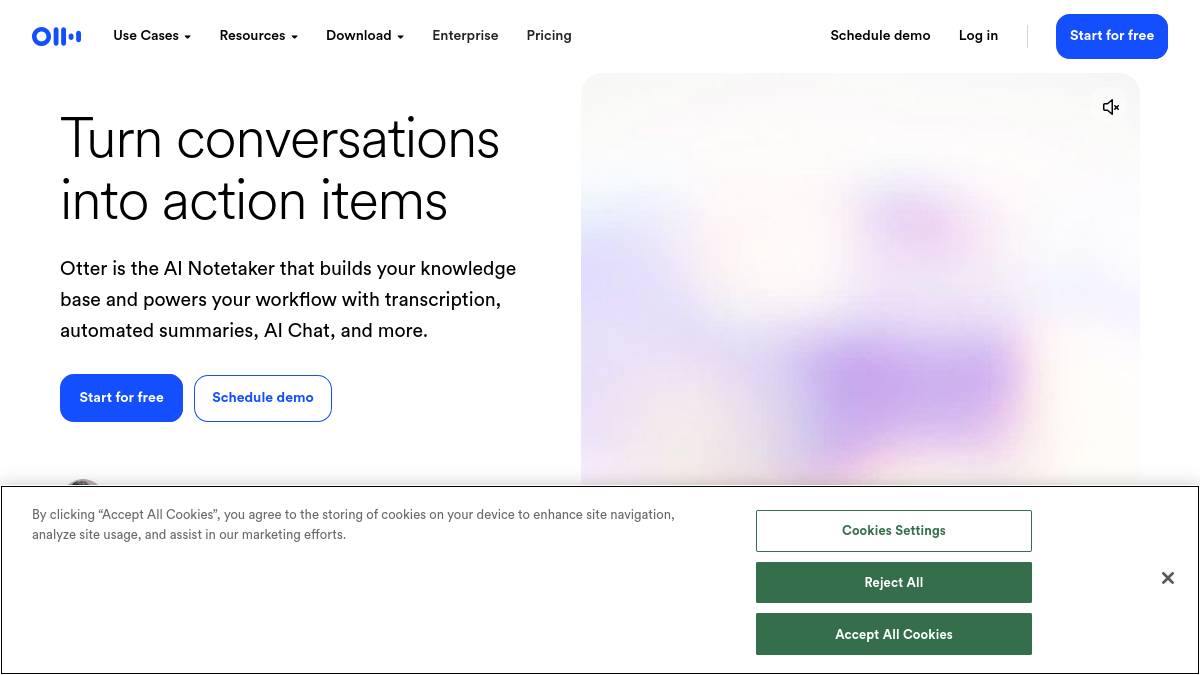Open Cookies Settings
Screen dimensions: 1200x675
(893, 531)
